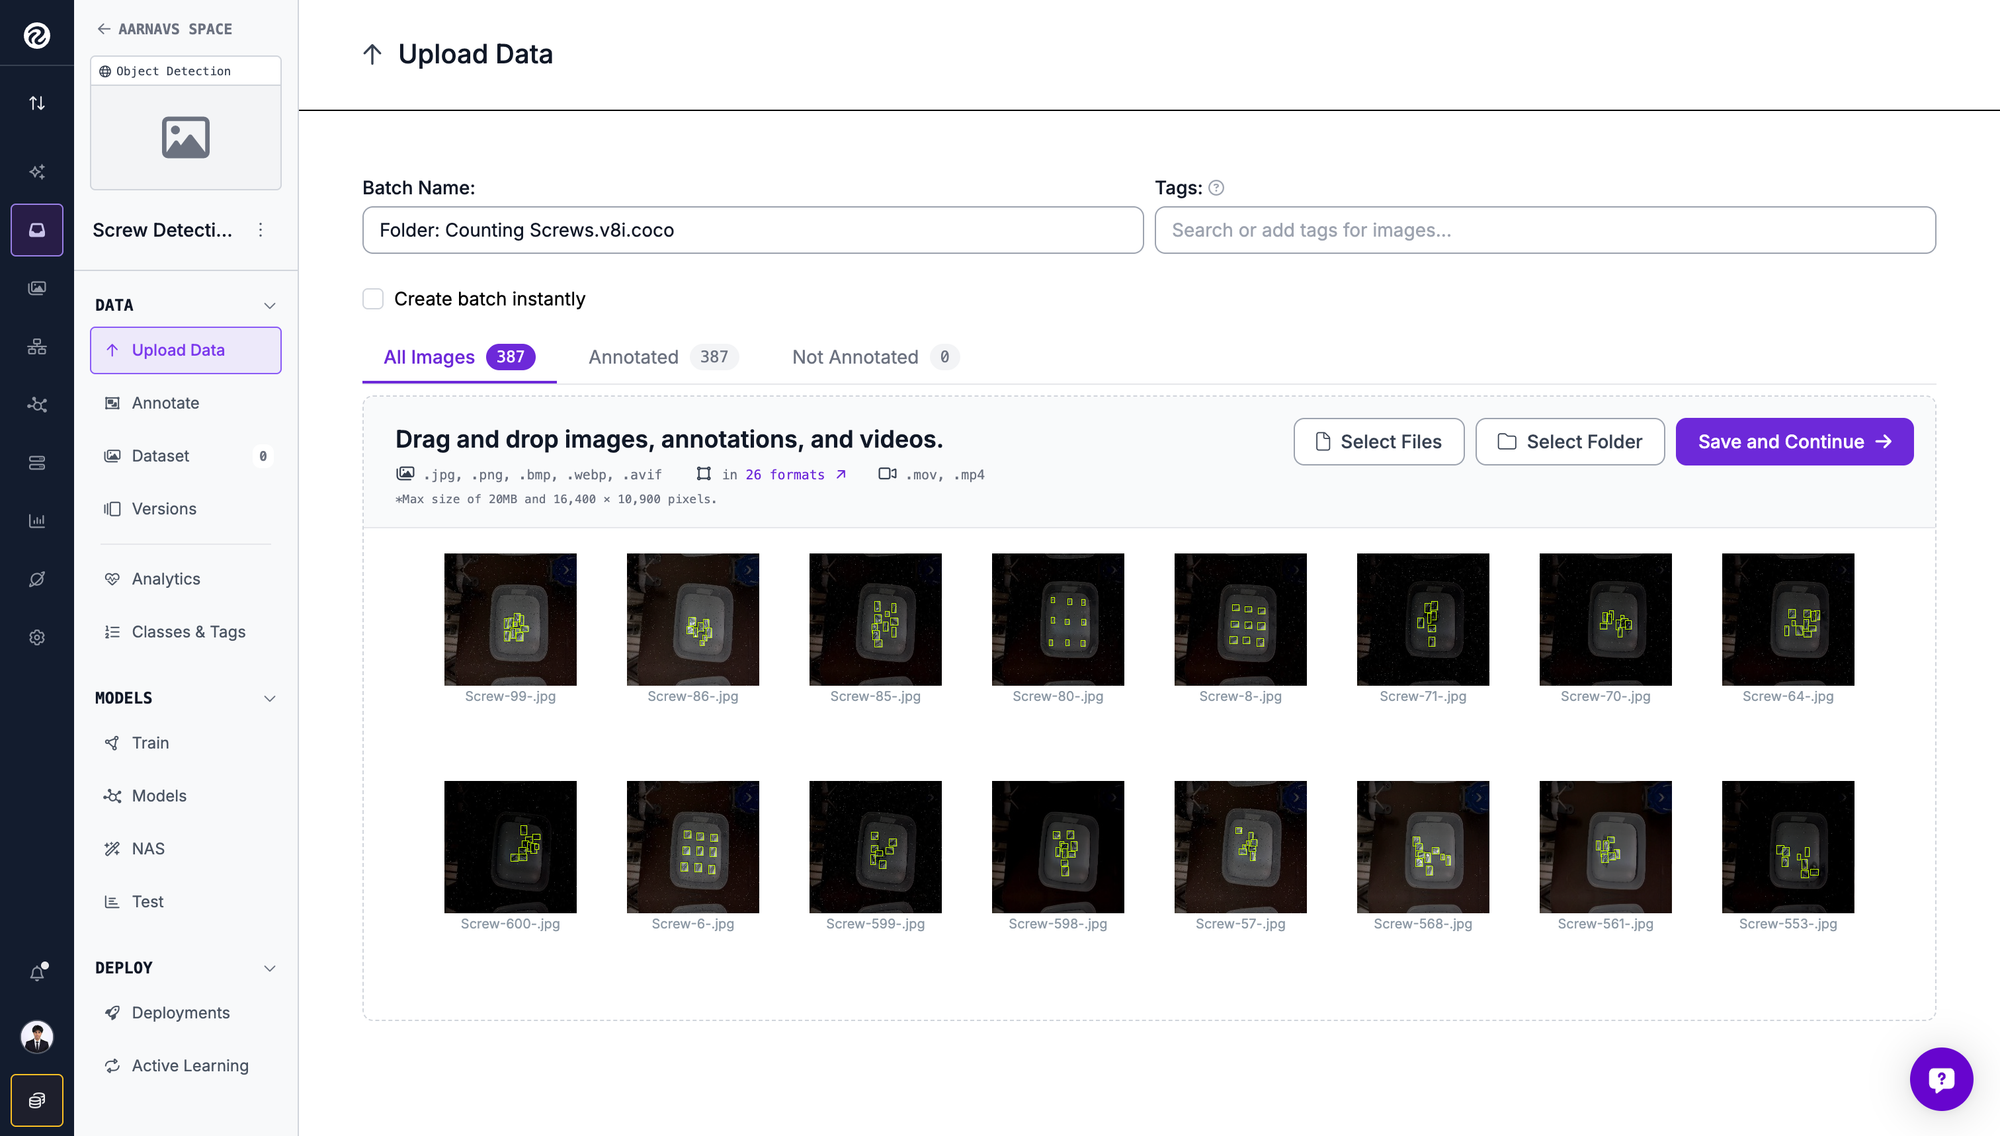Collapse the DATA section
2000x1136 pixels.
tap(269, 306)
